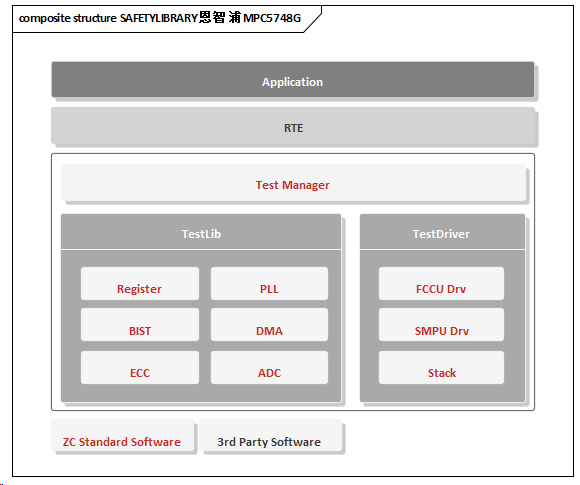Select the PLL test element
This screenshot has height=485, width=580.
(x=269, y=284)
